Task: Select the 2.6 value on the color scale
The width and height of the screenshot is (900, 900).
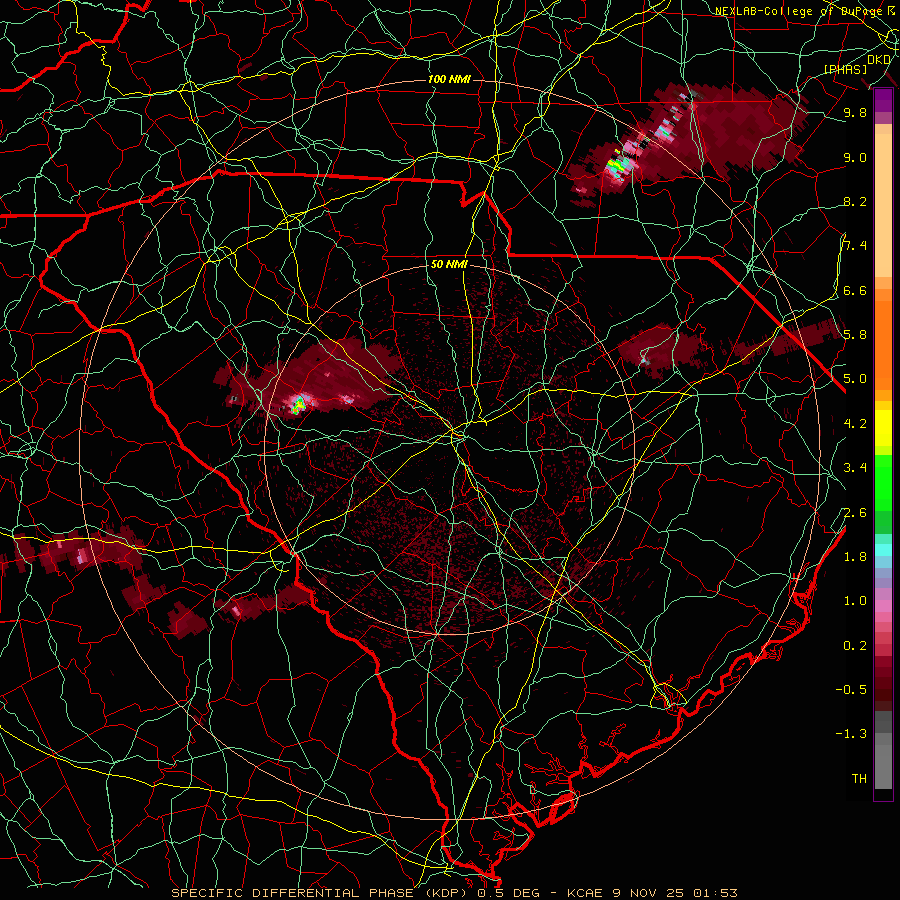Action: [855, 513]
